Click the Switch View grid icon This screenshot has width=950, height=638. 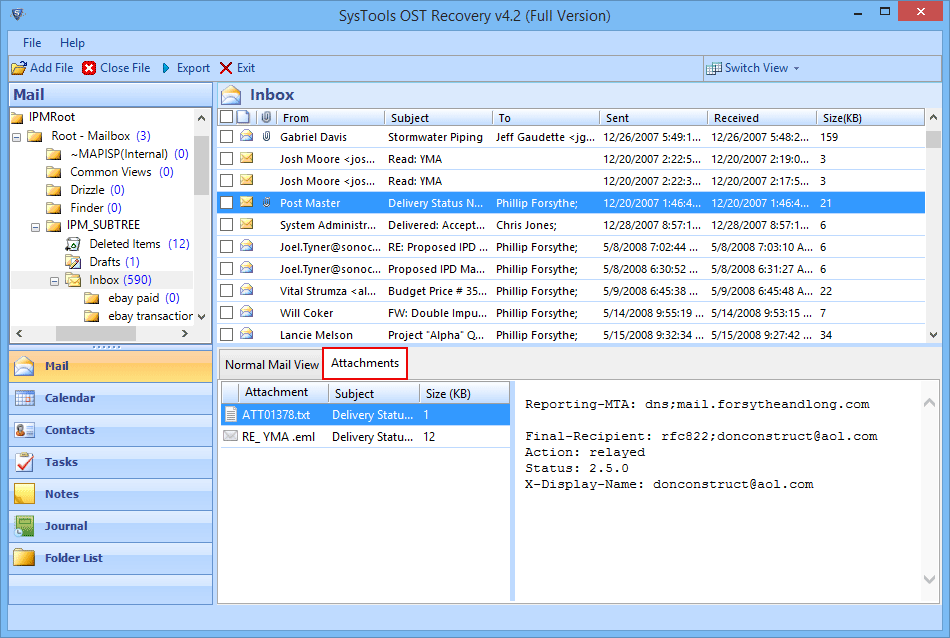(714, 68)
